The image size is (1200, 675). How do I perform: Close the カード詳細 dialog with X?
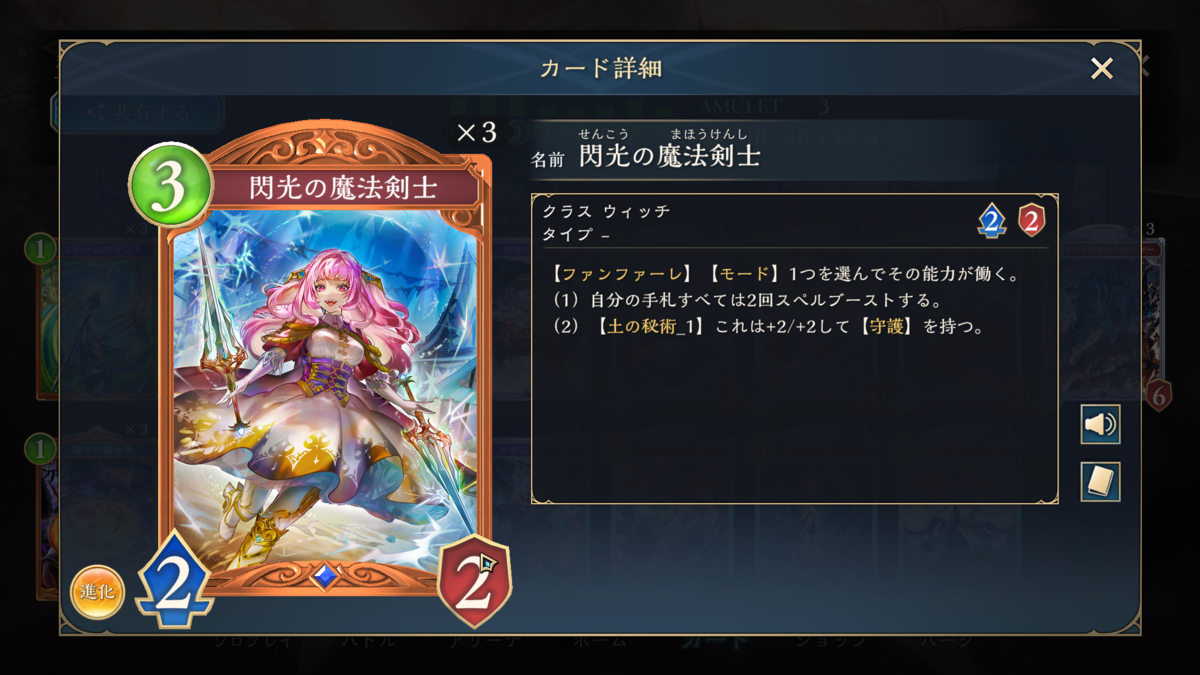[1102, 68]
